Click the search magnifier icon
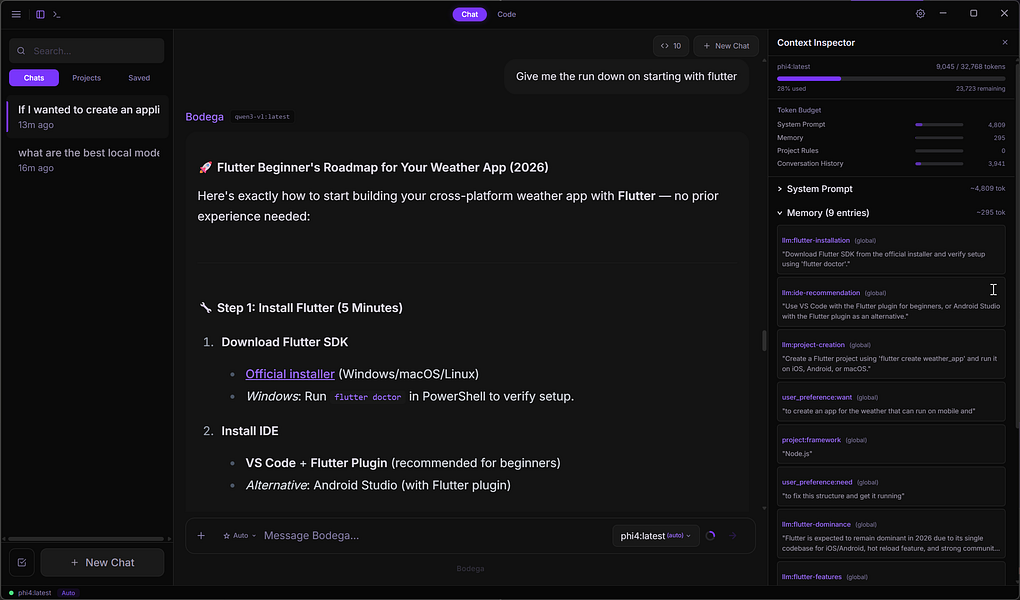The image size is (1020, 600). (21, 51)
